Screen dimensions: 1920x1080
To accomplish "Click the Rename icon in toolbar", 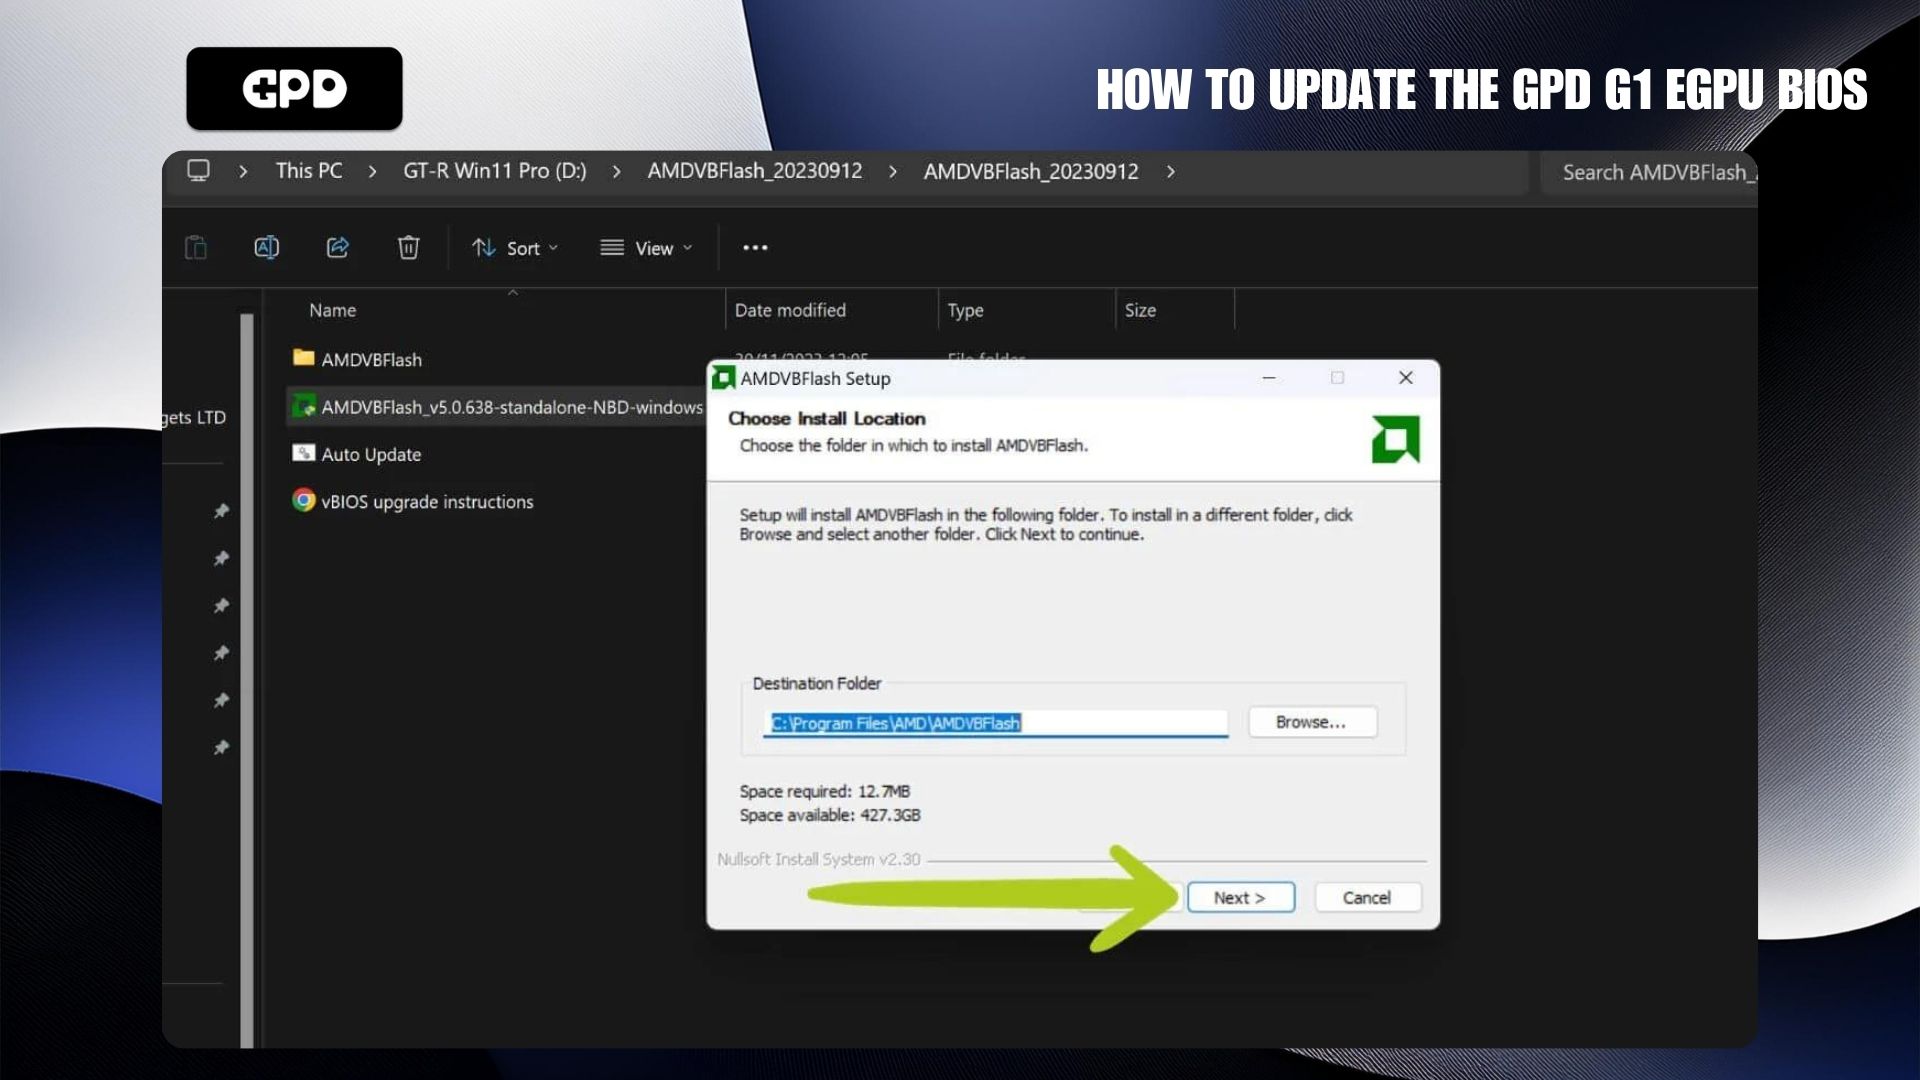I will 266,247.
